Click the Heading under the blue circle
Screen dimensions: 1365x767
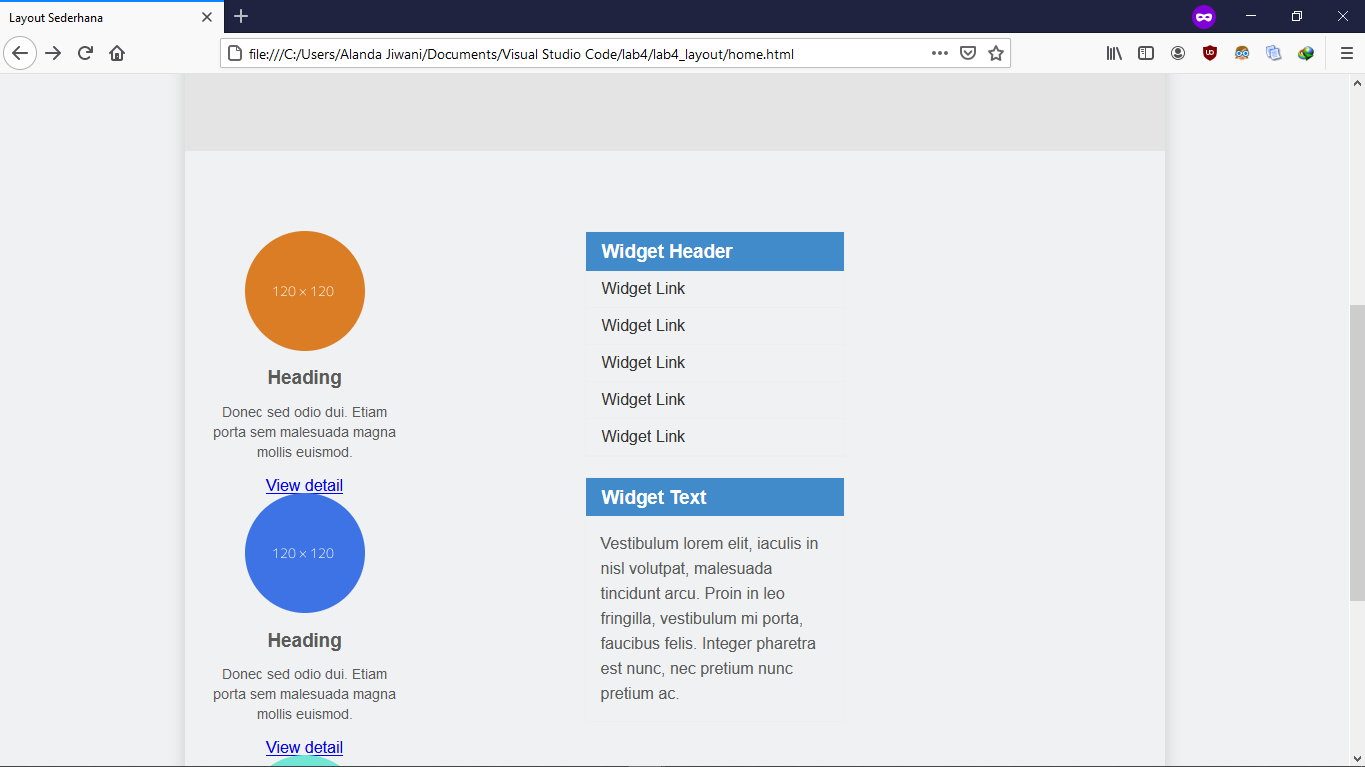click(305, 640)
